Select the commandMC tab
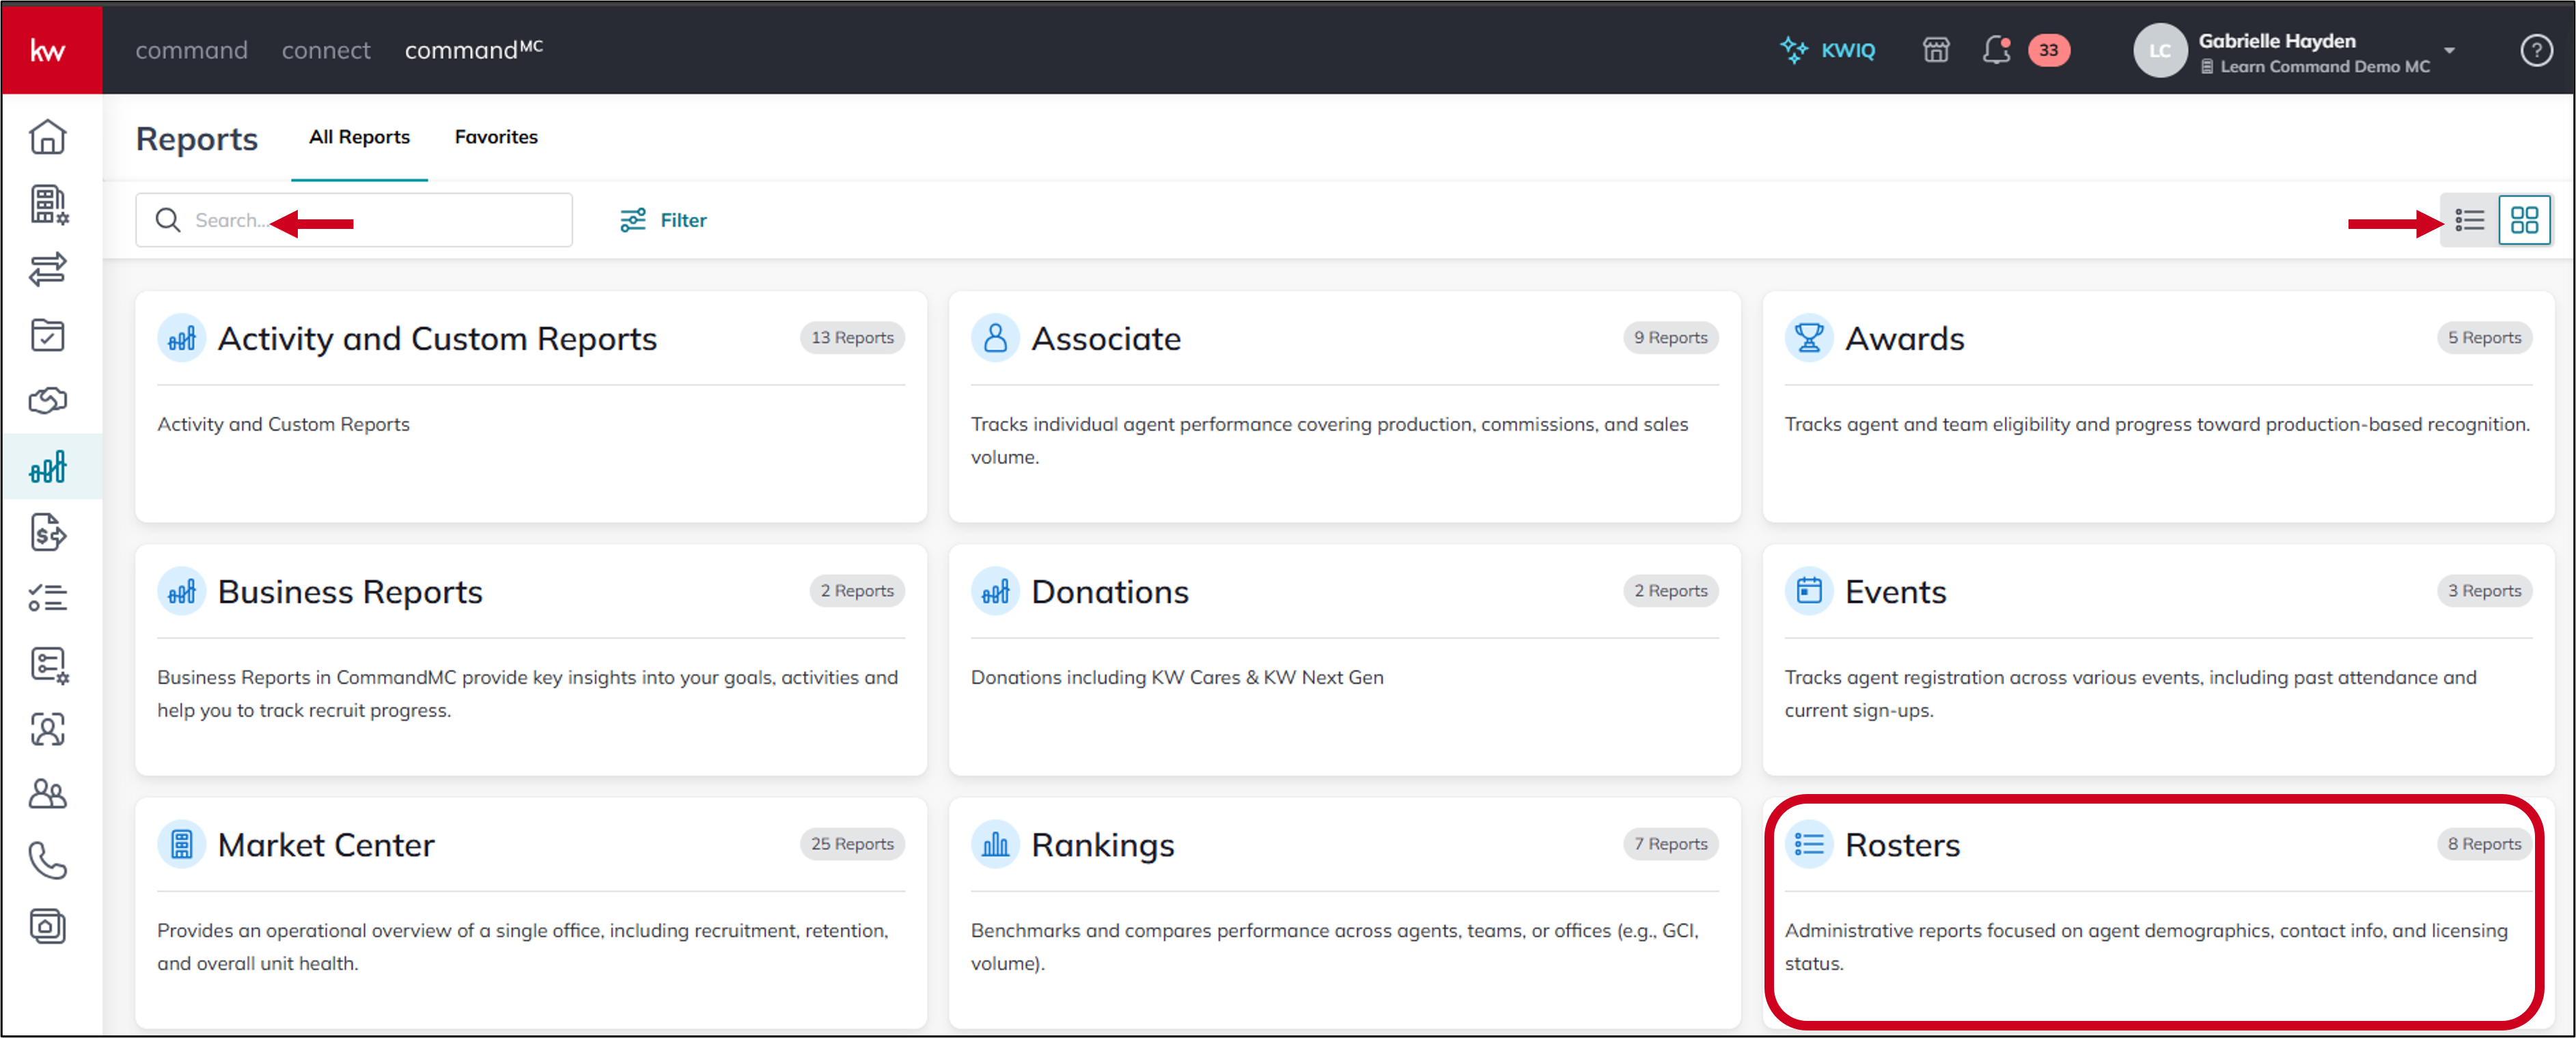The height and width of the screenshot is (1038, 2576). (474, 49)
